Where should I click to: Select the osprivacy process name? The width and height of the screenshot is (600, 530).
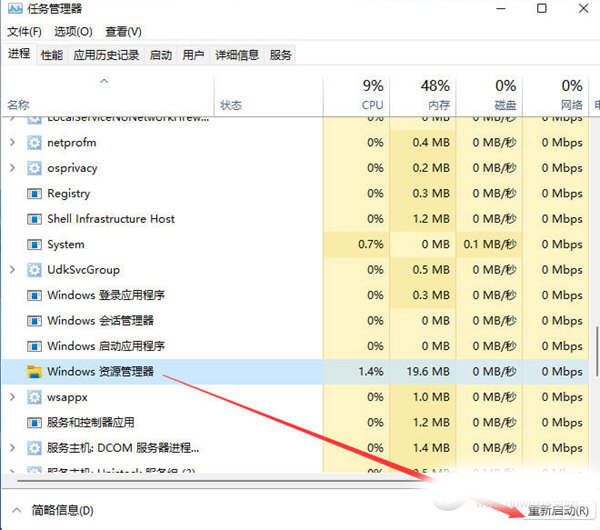(x=72, y=168)
